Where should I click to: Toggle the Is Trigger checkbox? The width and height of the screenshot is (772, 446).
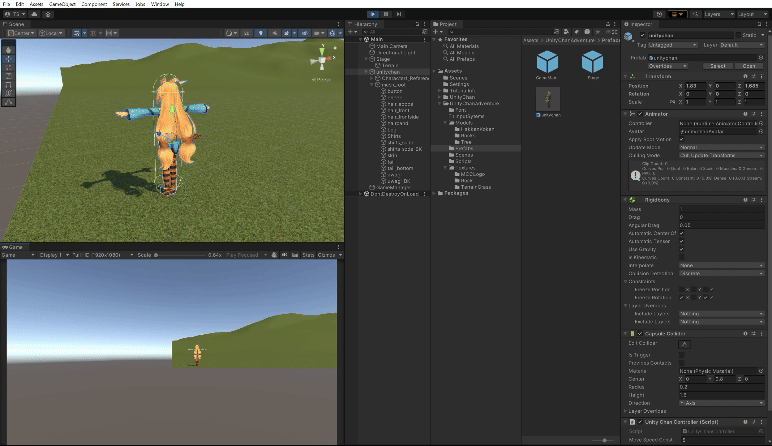pyautogui.click(x=682, y=354)
